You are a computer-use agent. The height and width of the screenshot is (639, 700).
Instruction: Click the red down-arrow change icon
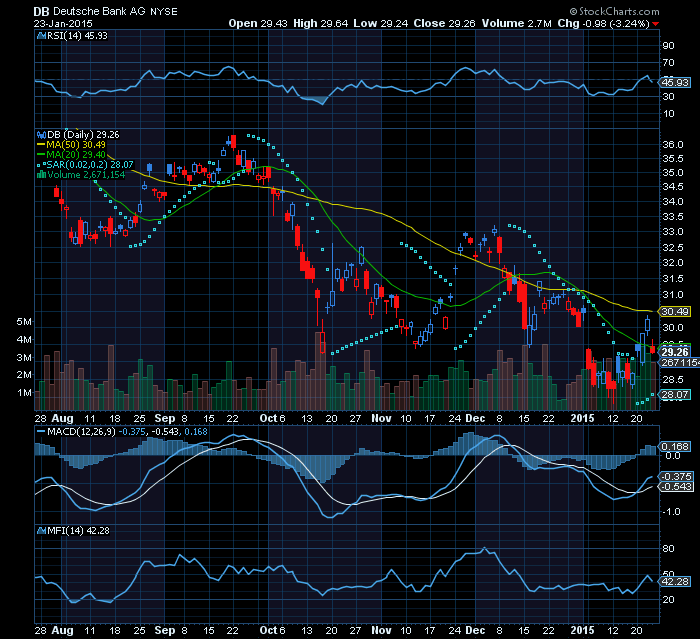click(655, 24)
